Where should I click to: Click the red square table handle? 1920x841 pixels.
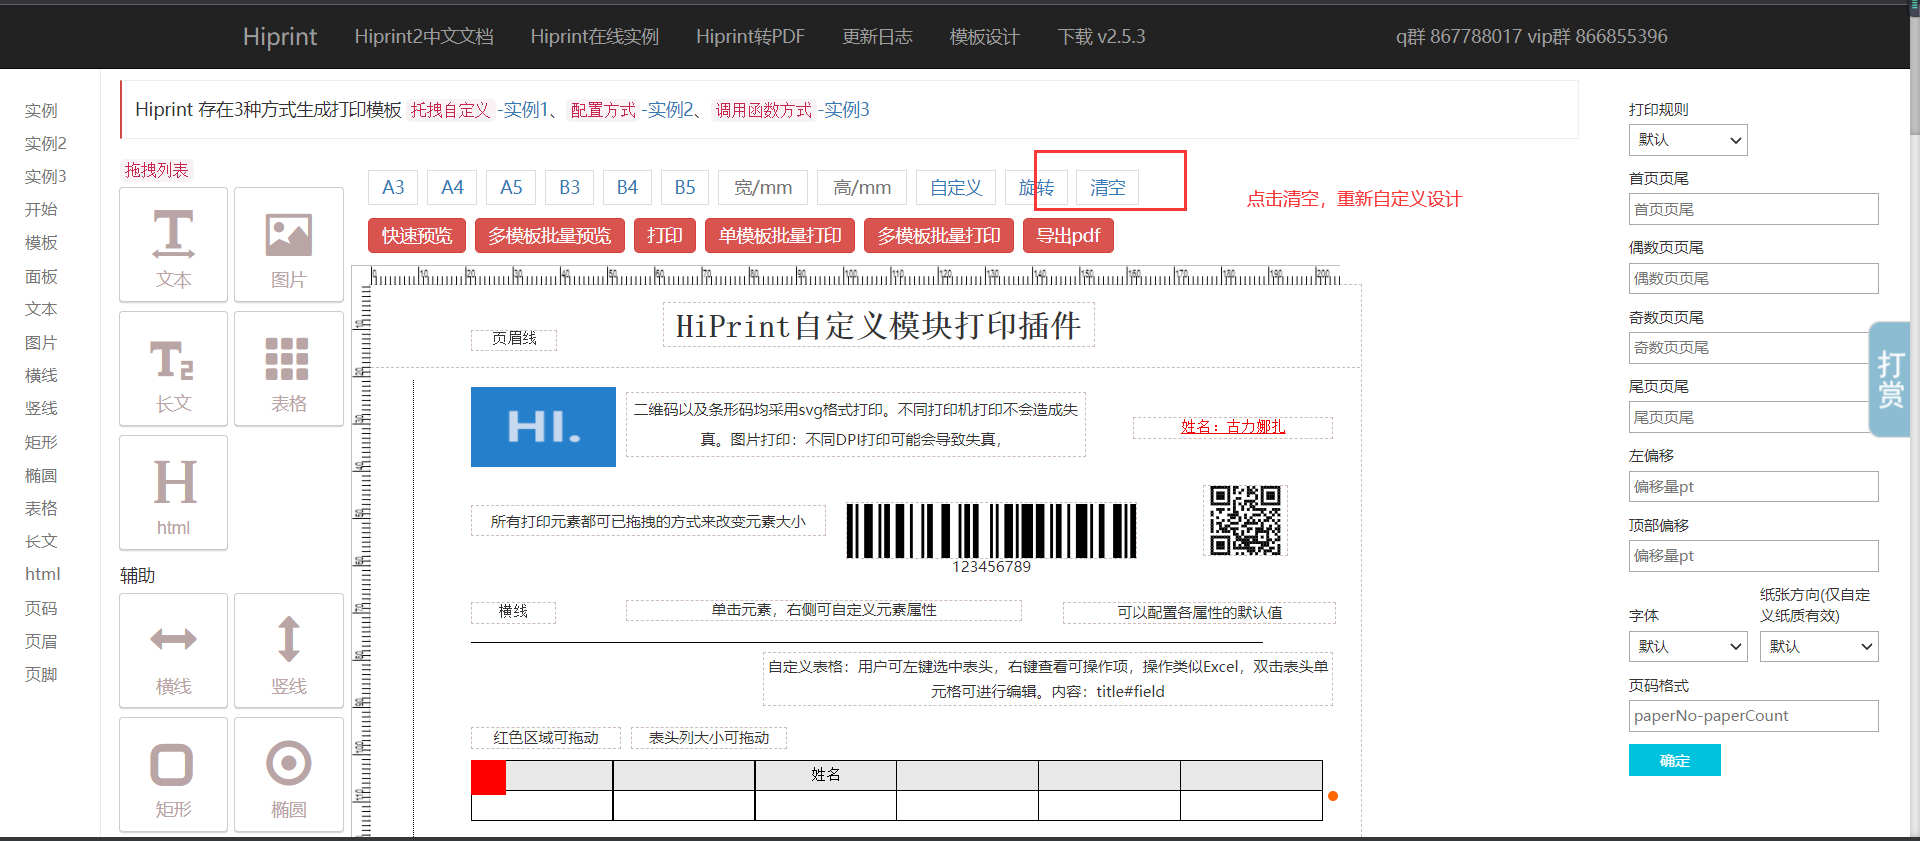click(488, 777)
